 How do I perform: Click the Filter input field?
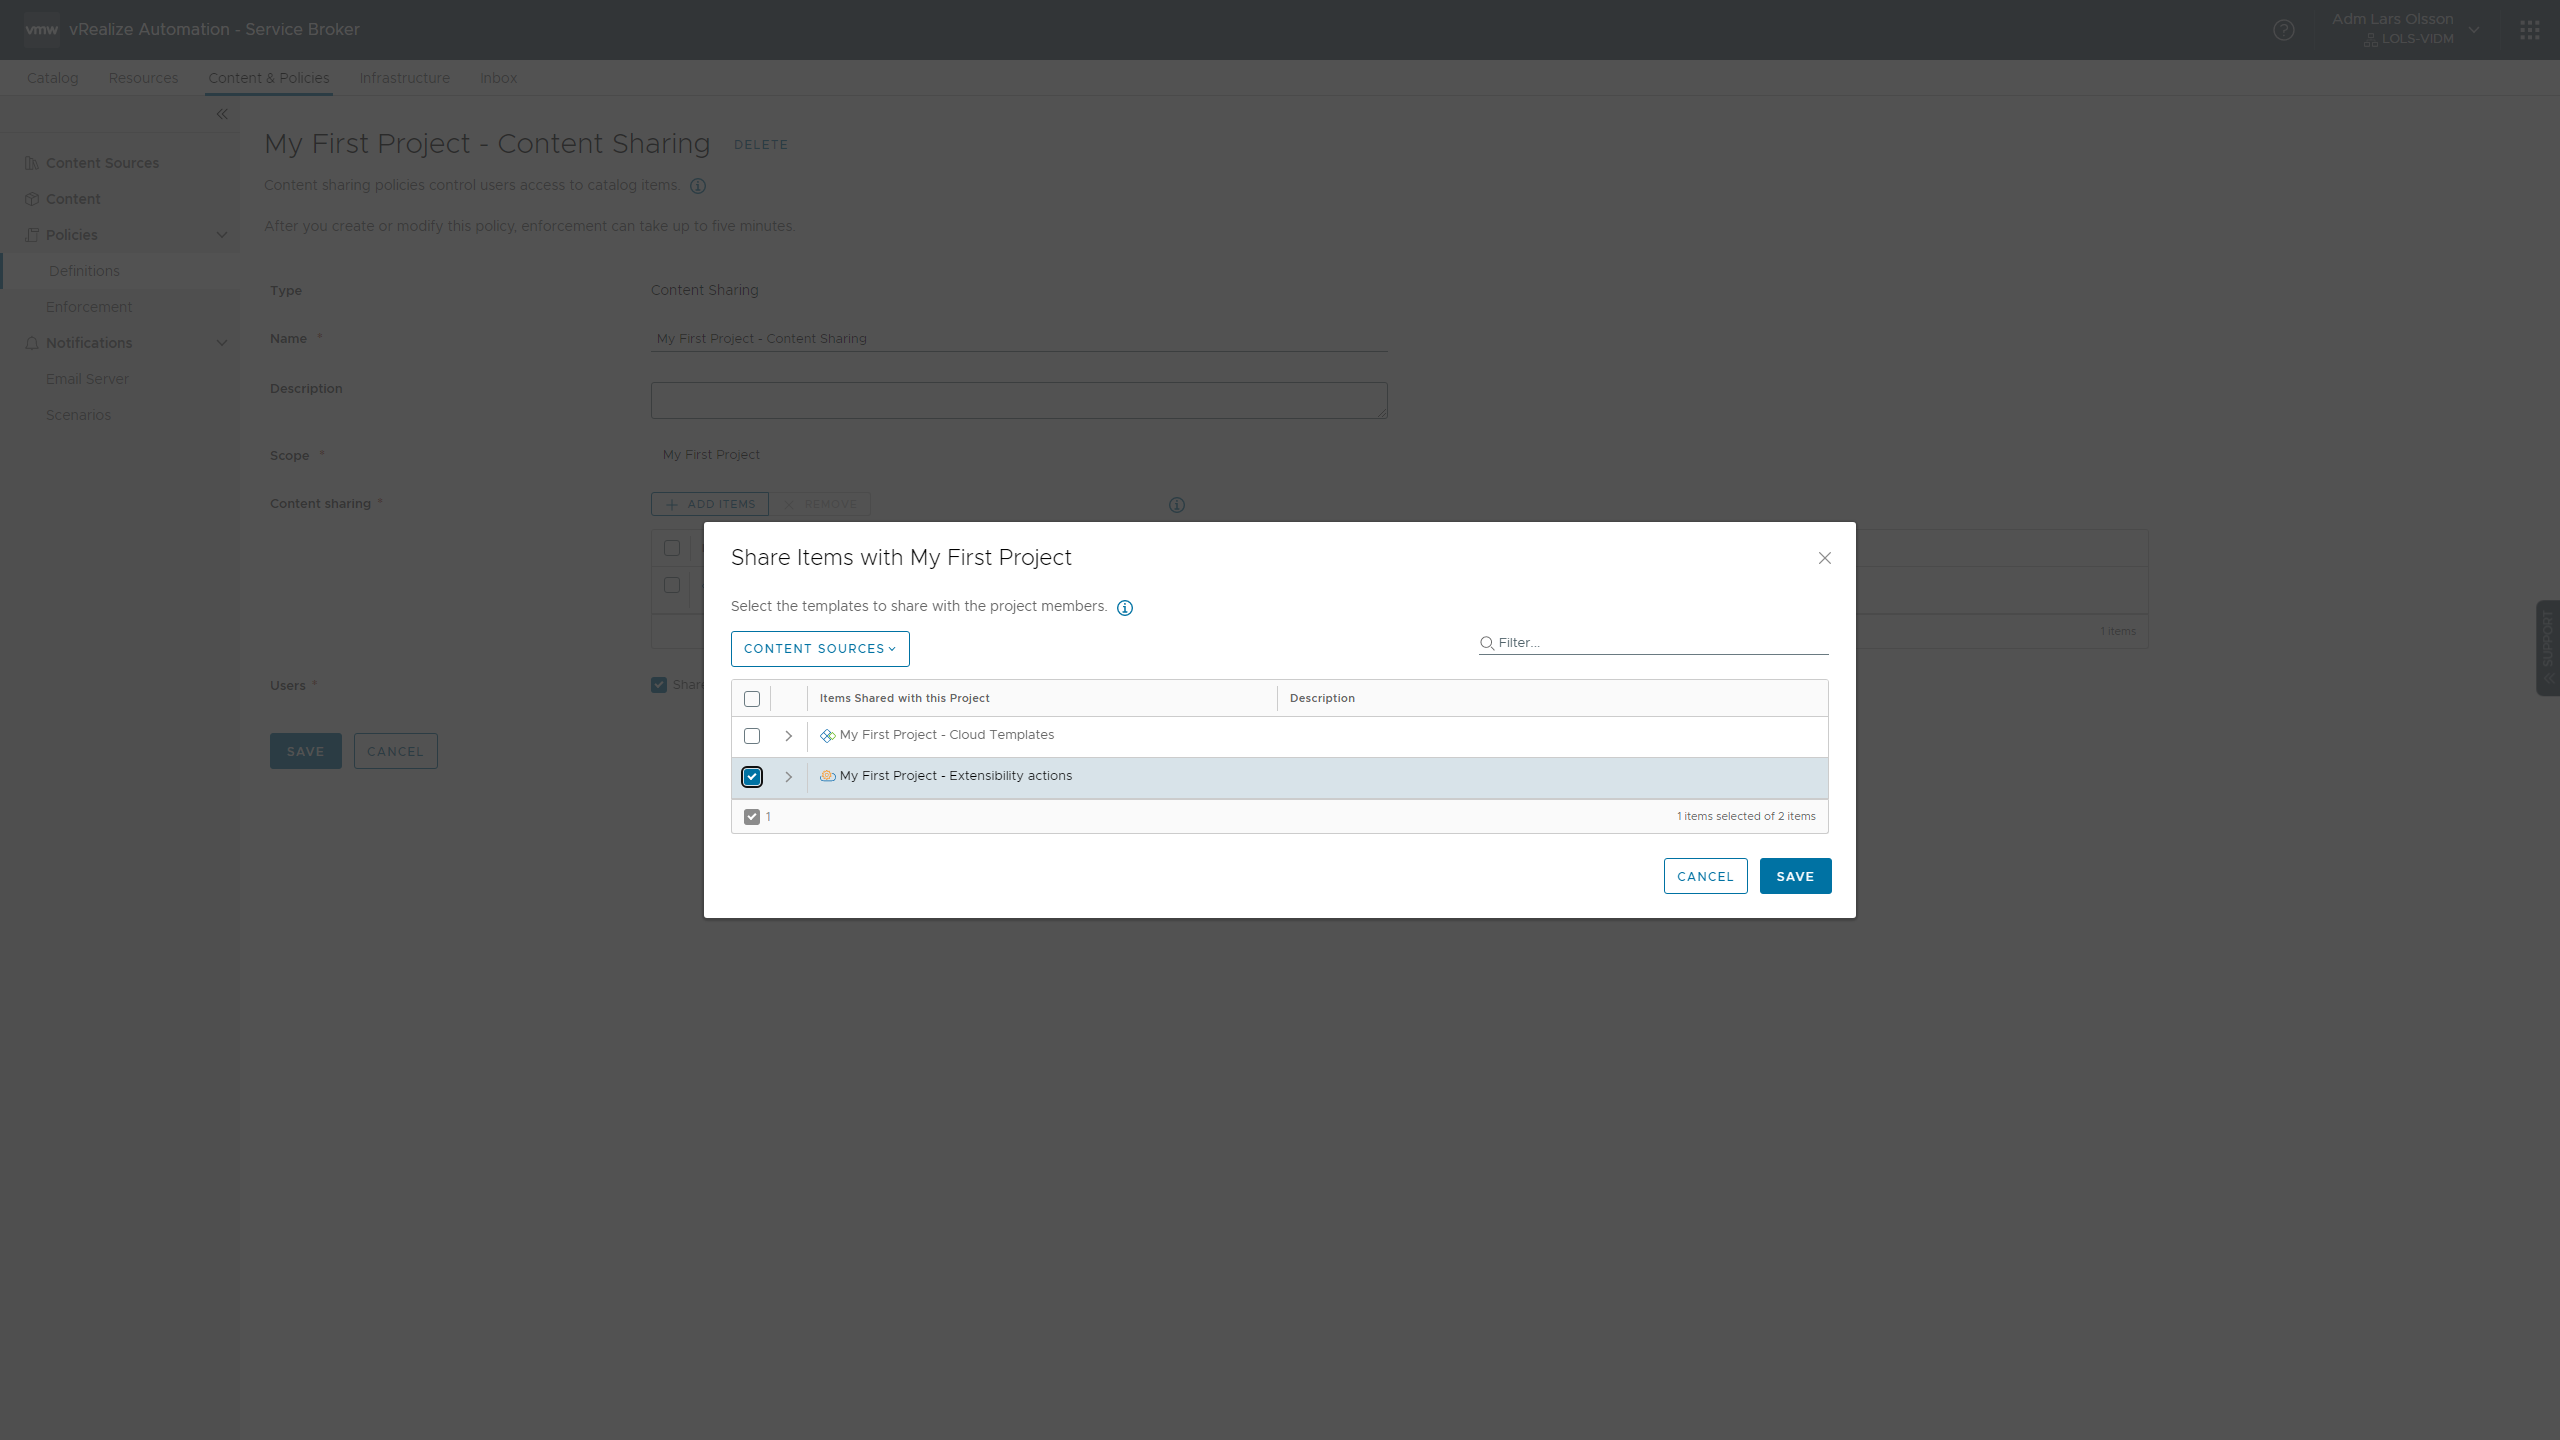tap(1654, 643)
